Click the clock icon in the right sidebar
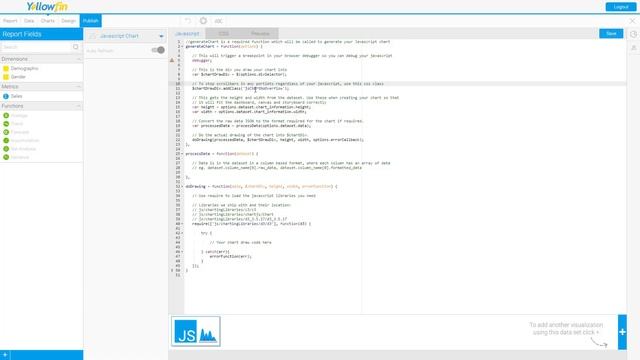Image resolution: width=640 pixels, height=360 pixels. click(x=633, y=34)
